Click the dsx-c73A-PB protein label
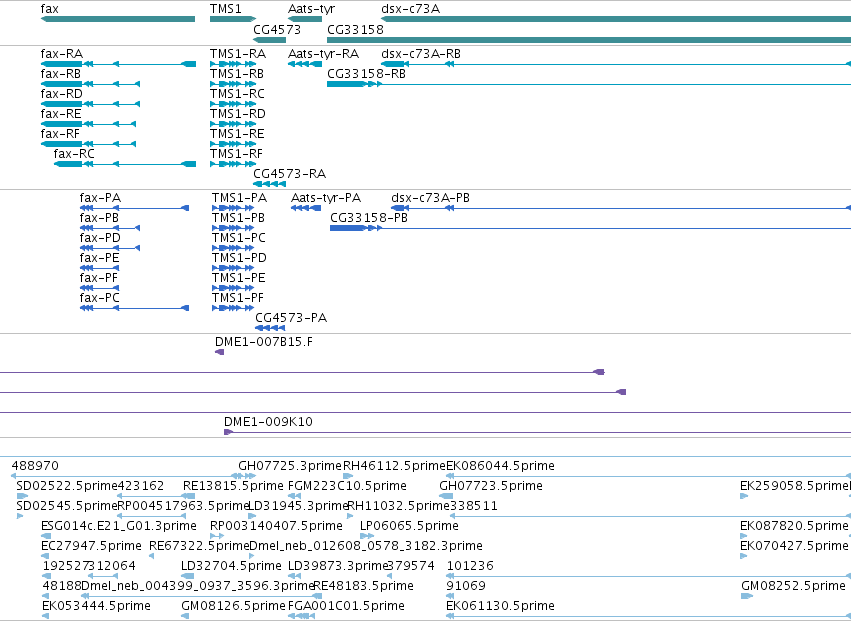851x621 pixels. tap(430, 198)
